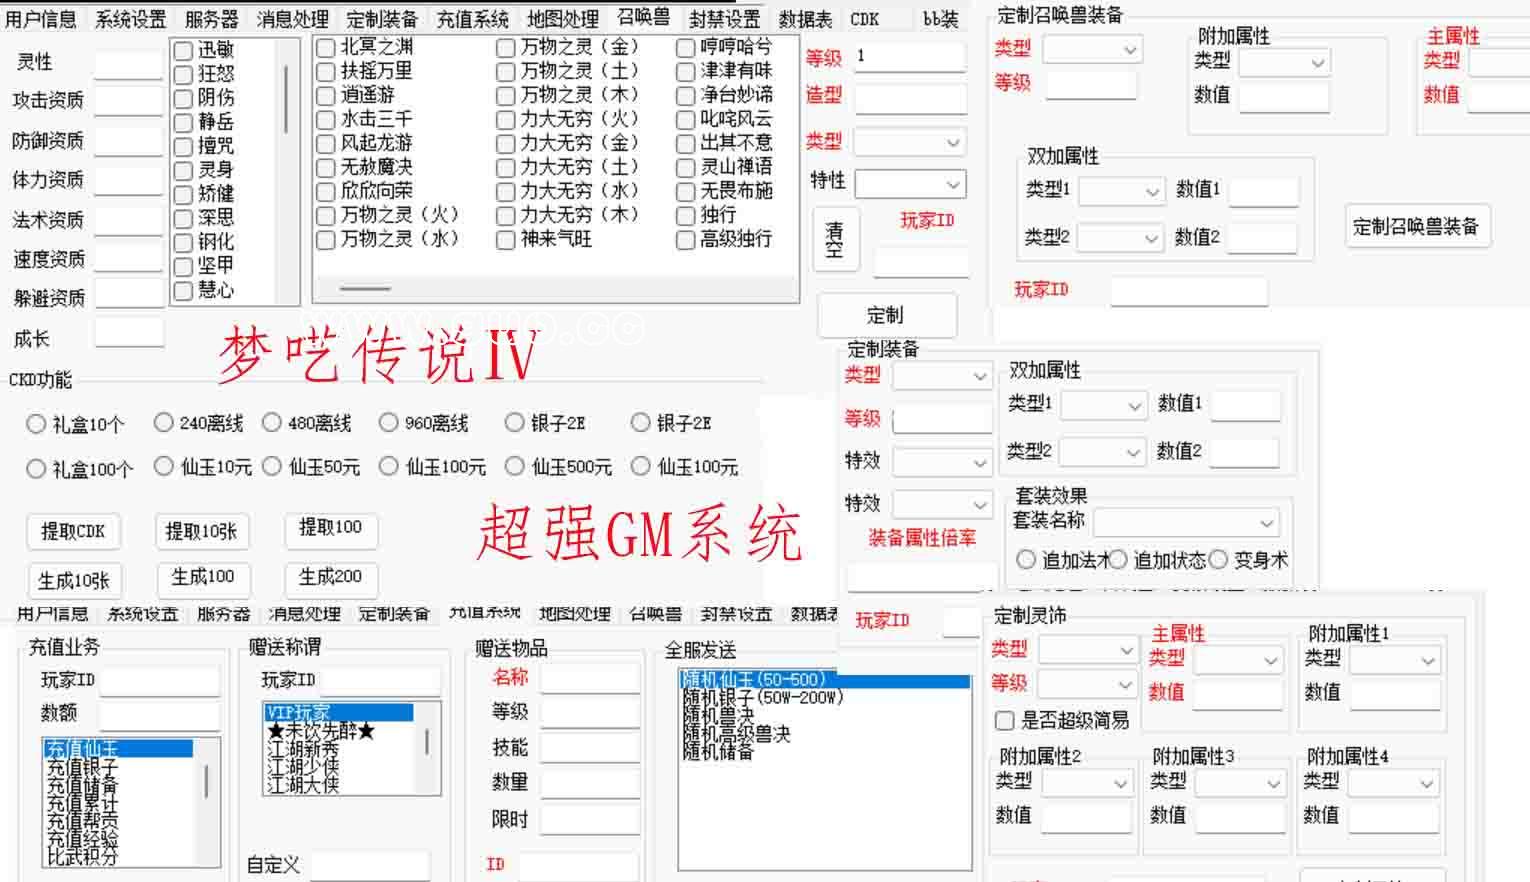Open the 封禁设置 tab
Screen dimensions: 1530x882
(724, 19)
